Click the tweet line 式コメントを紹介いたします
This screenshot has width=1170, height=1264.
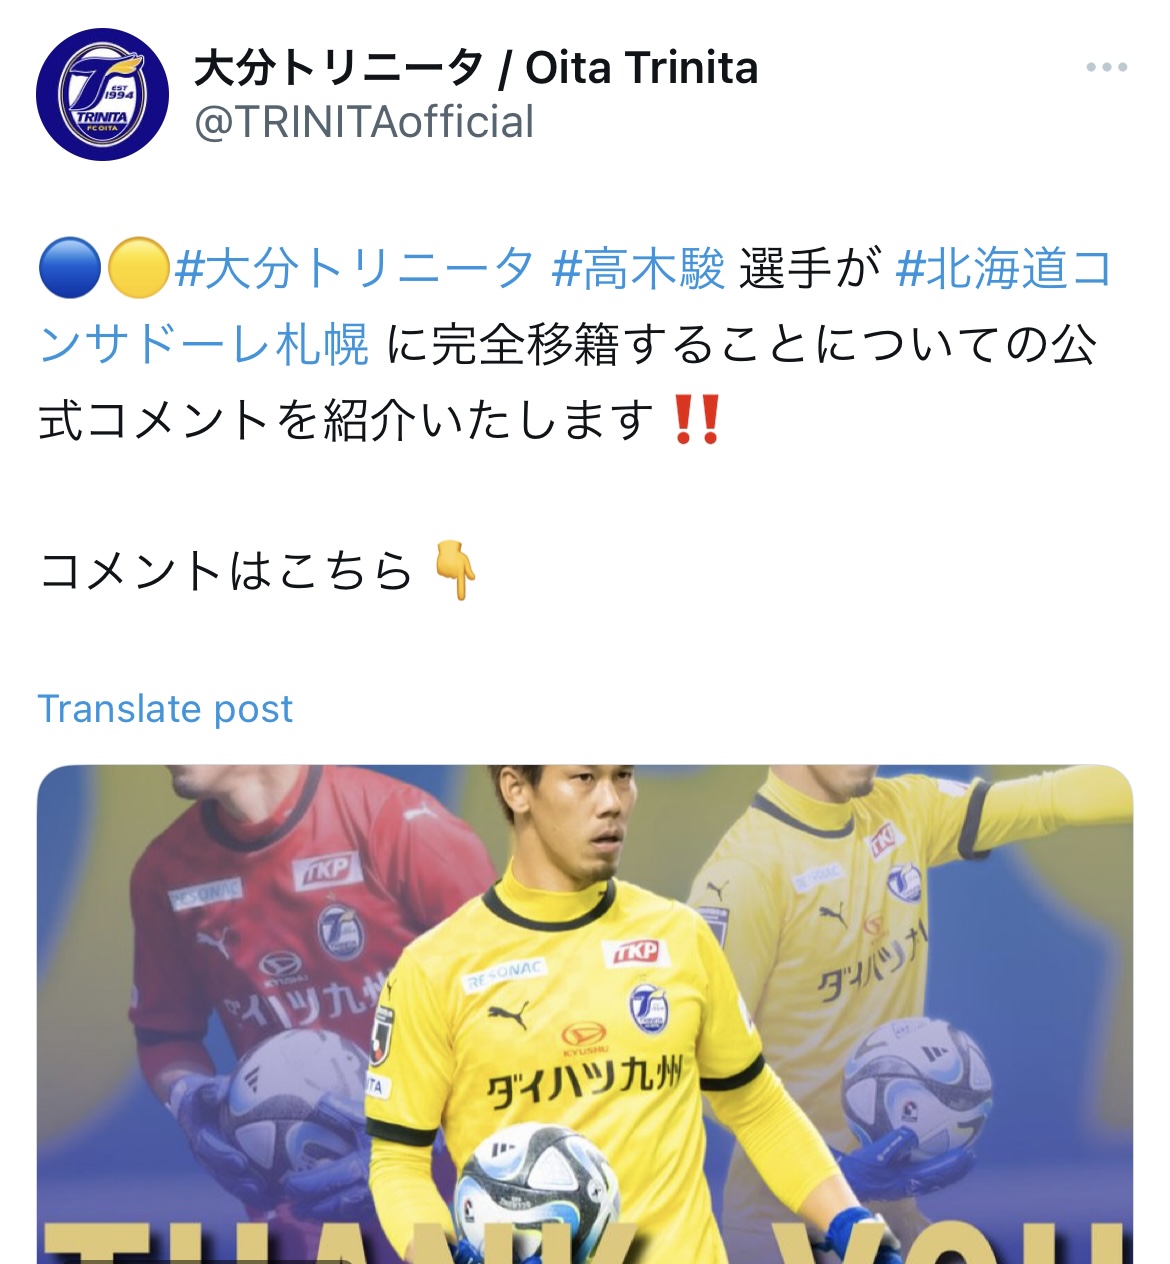pyautogui.click(x=346, y=420)
